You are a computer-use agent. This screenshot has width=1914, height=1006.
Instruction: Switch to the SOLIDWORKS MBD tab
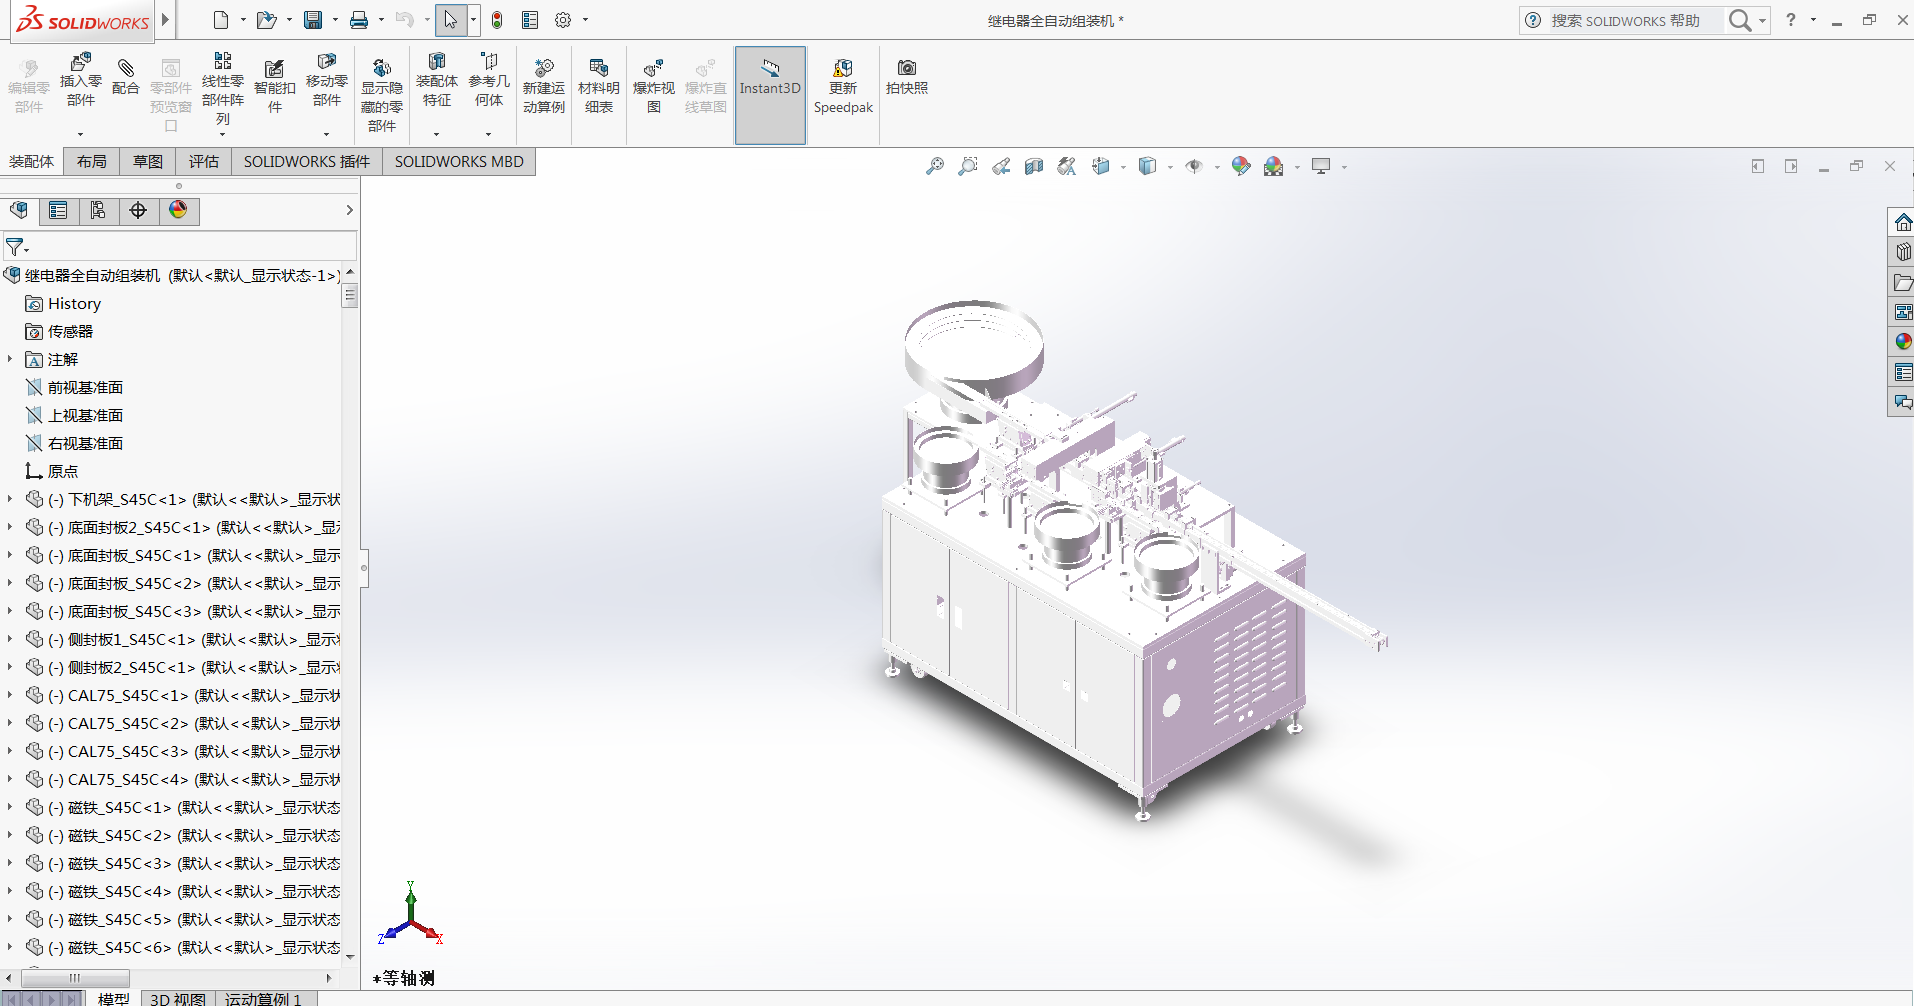point(459,161)
